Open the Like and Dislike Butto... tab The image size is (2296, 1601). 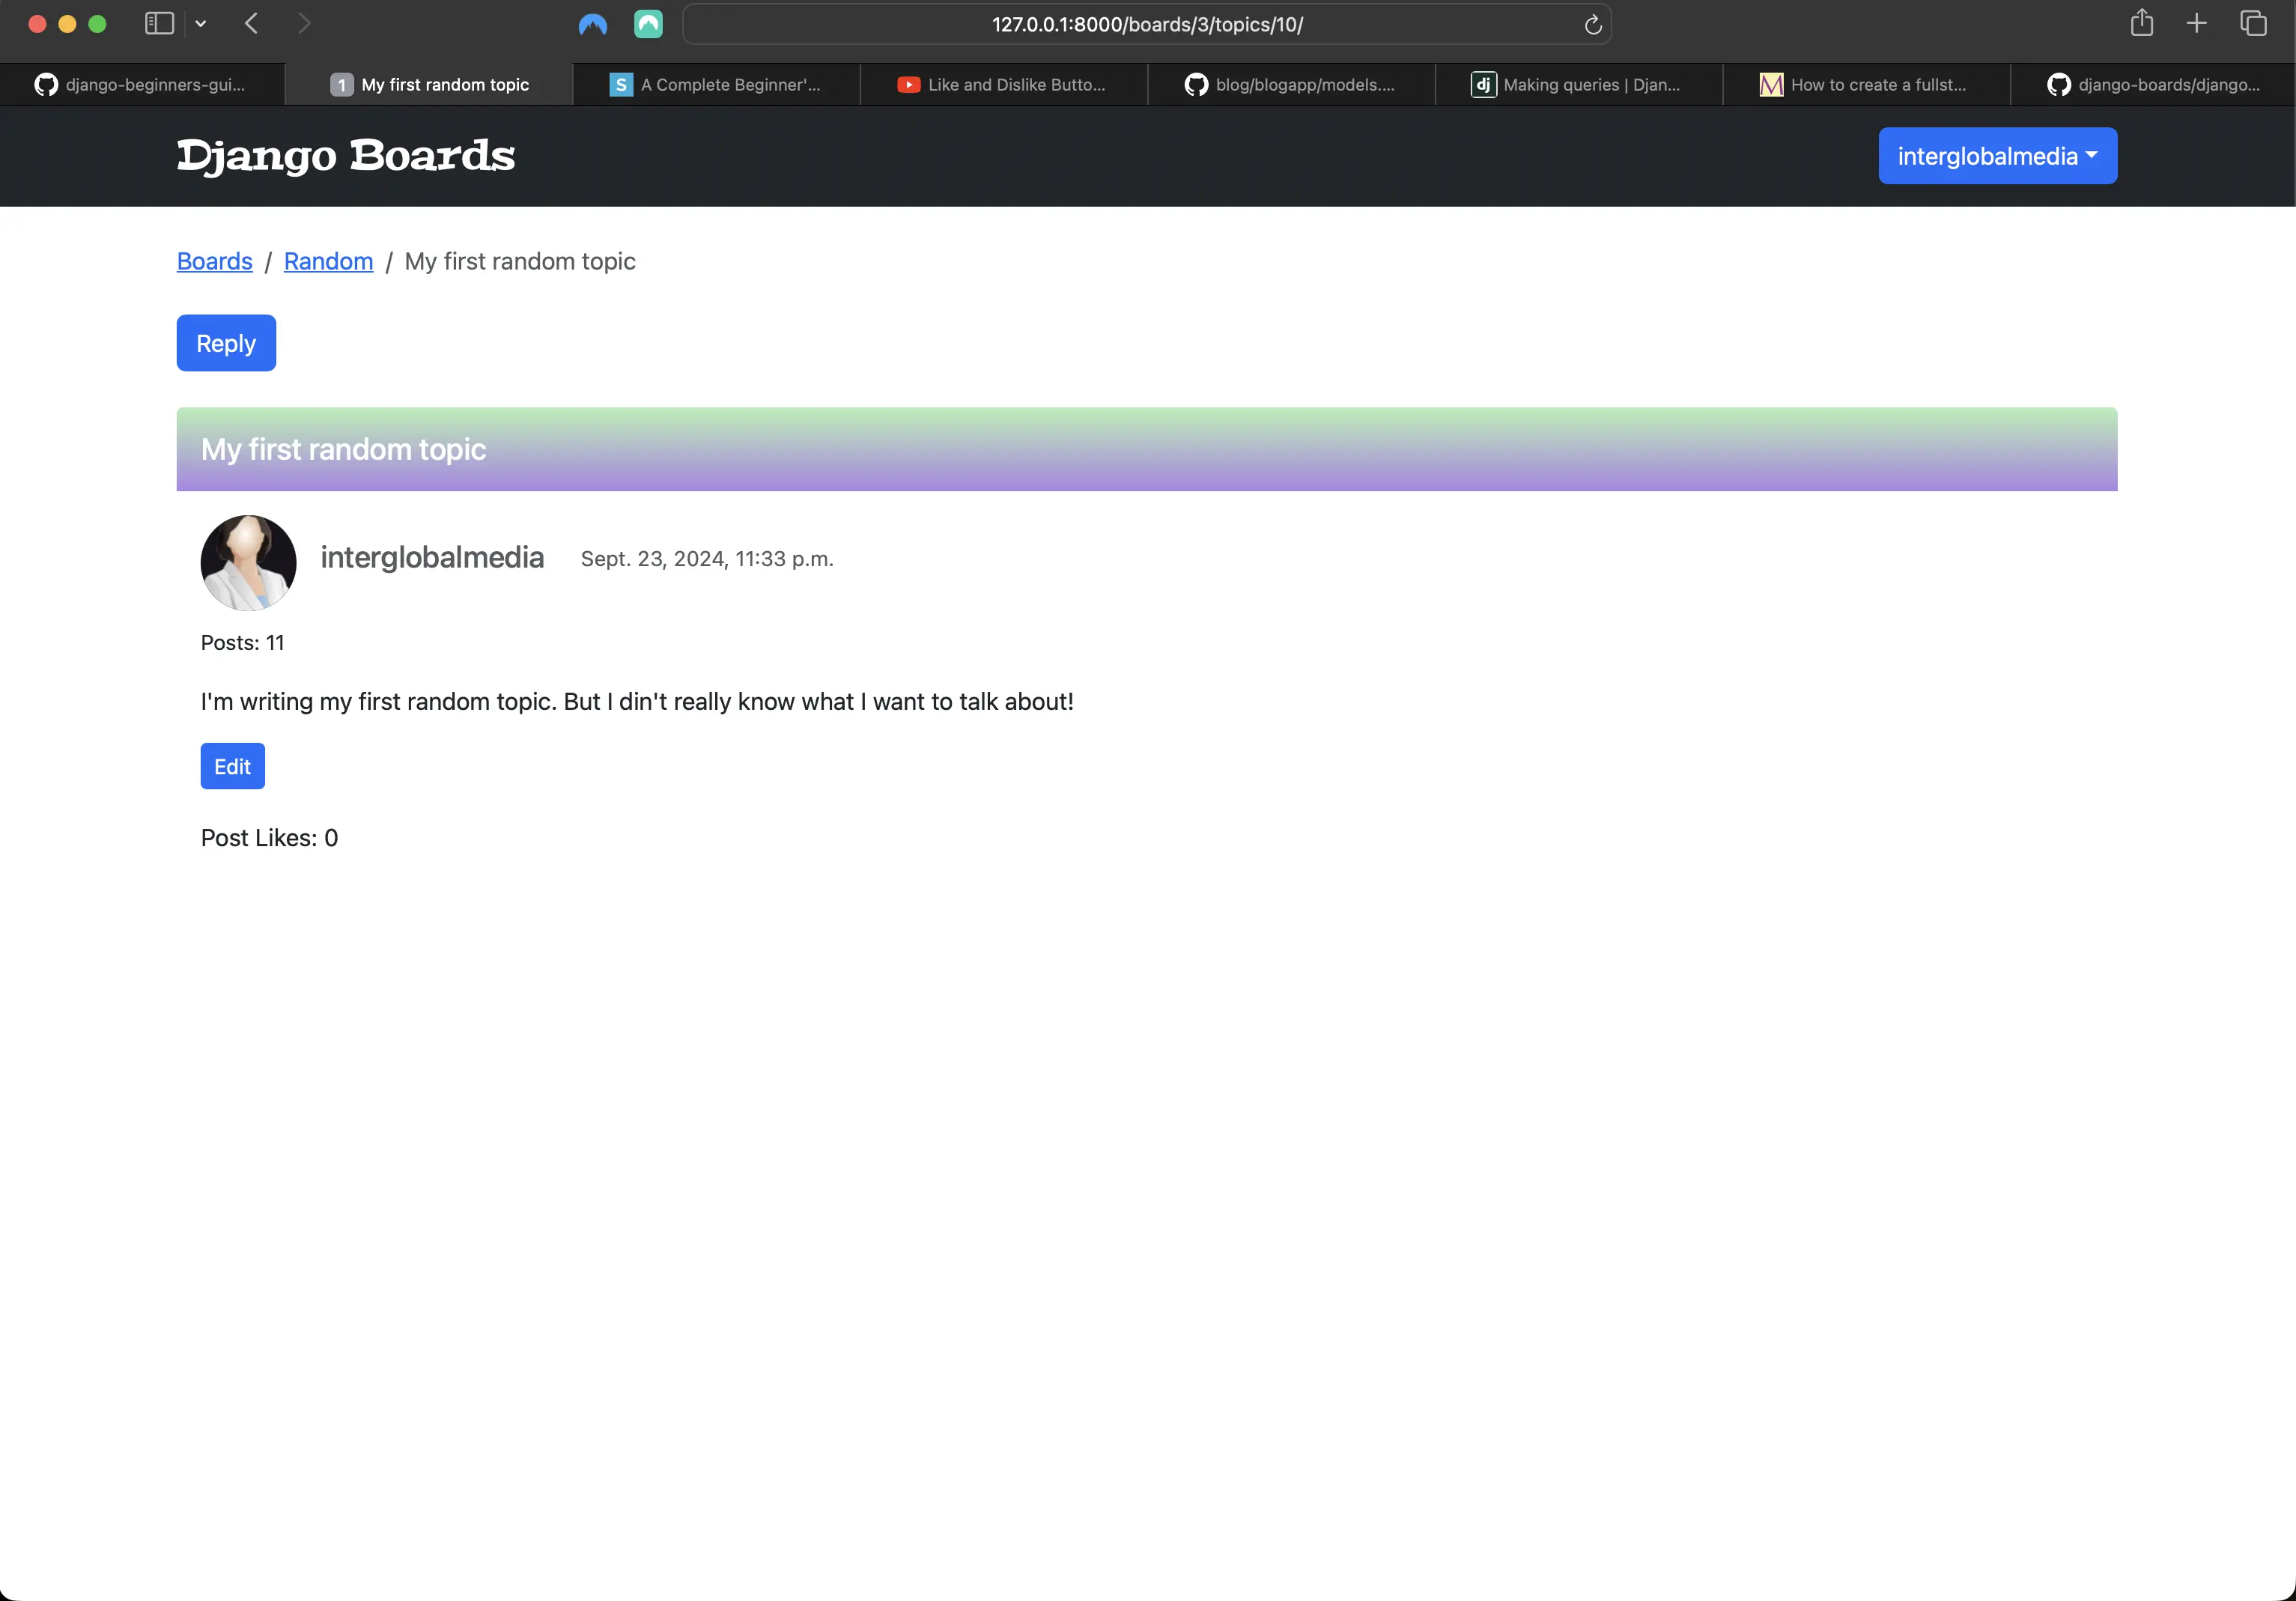coord(1003,85)
